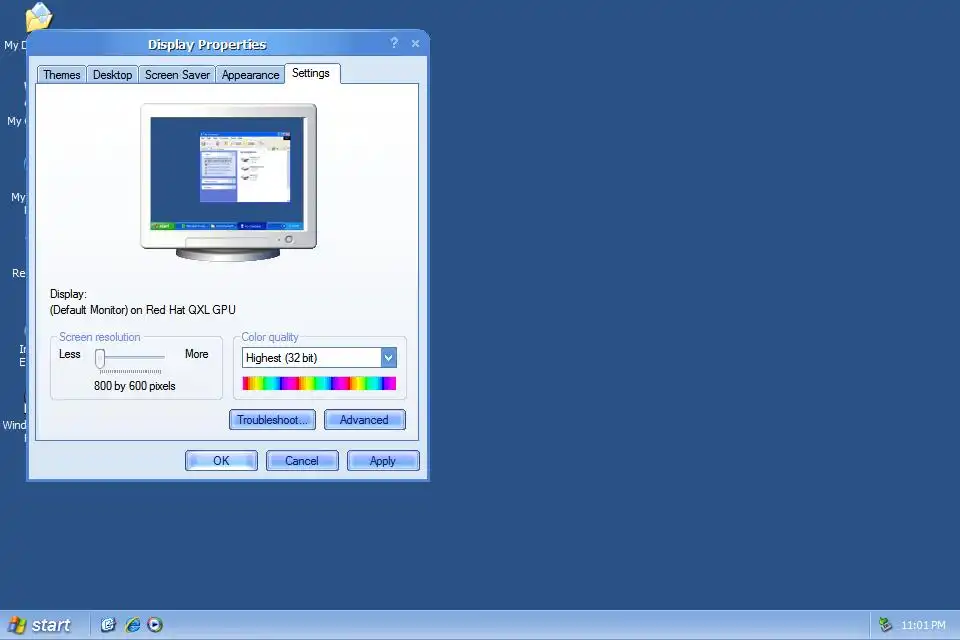Open the Color quality dropdown

tap(319, 358)
